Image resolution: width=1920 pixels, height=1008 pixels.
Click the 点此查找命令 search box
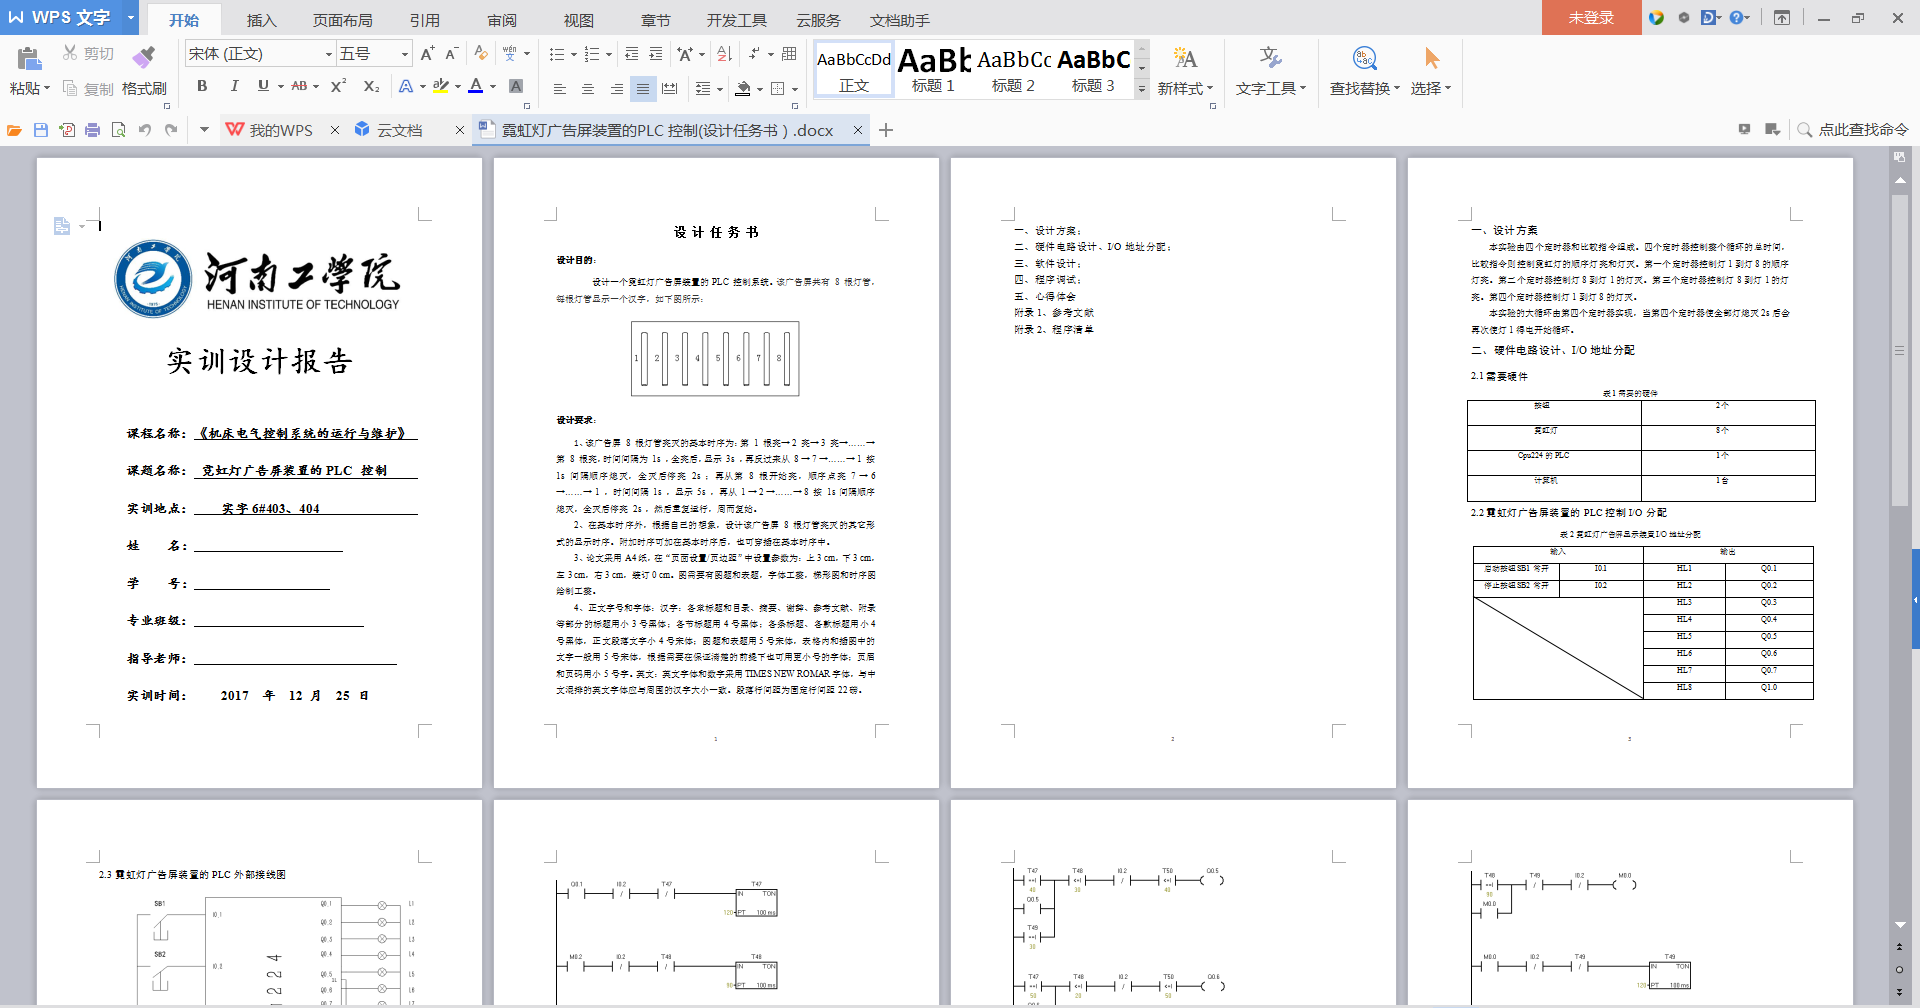(x=1853, y=130)
